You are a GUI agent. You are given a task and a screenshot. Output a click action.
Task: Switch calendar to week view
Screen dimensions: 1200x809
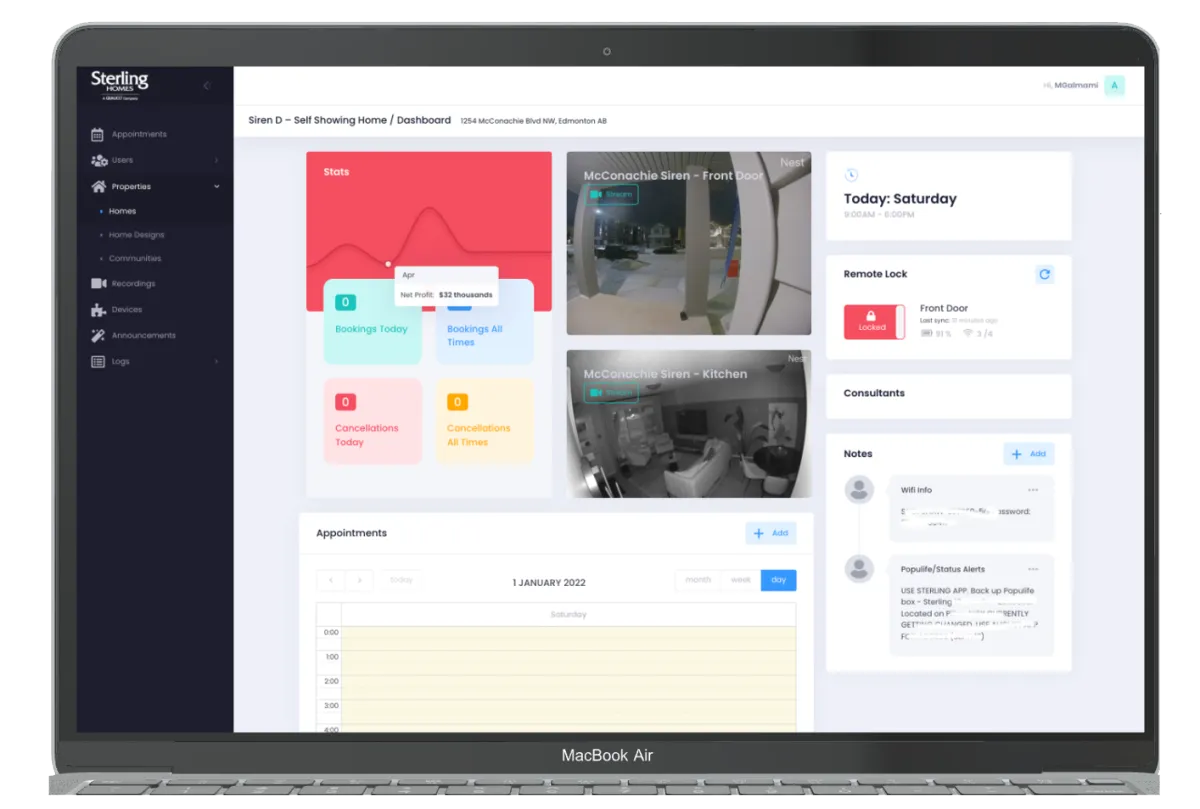tap(741, 580)
